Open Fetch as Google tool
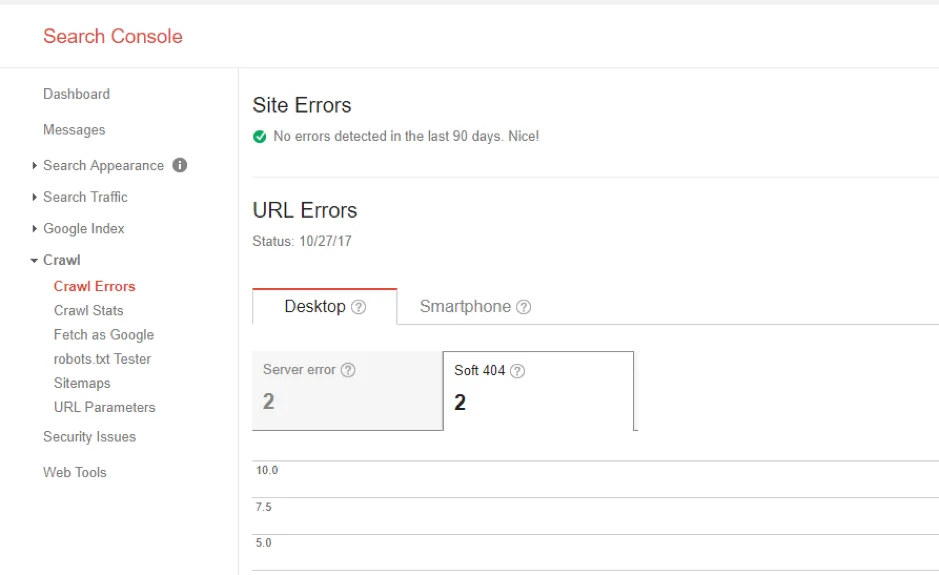The image size is (939, 575). coord(104,335)
